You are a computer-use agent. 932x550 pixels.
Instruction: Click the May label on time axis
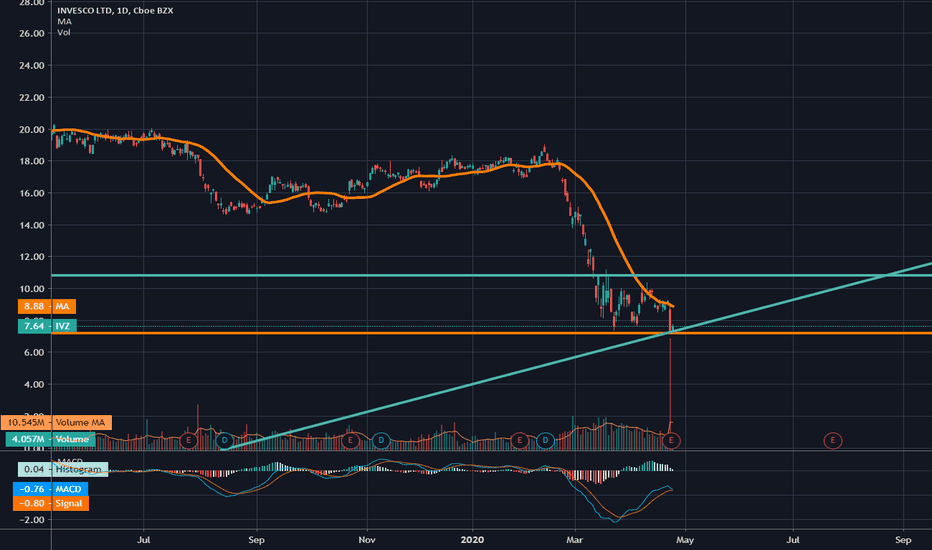click(x=685, y=540)
